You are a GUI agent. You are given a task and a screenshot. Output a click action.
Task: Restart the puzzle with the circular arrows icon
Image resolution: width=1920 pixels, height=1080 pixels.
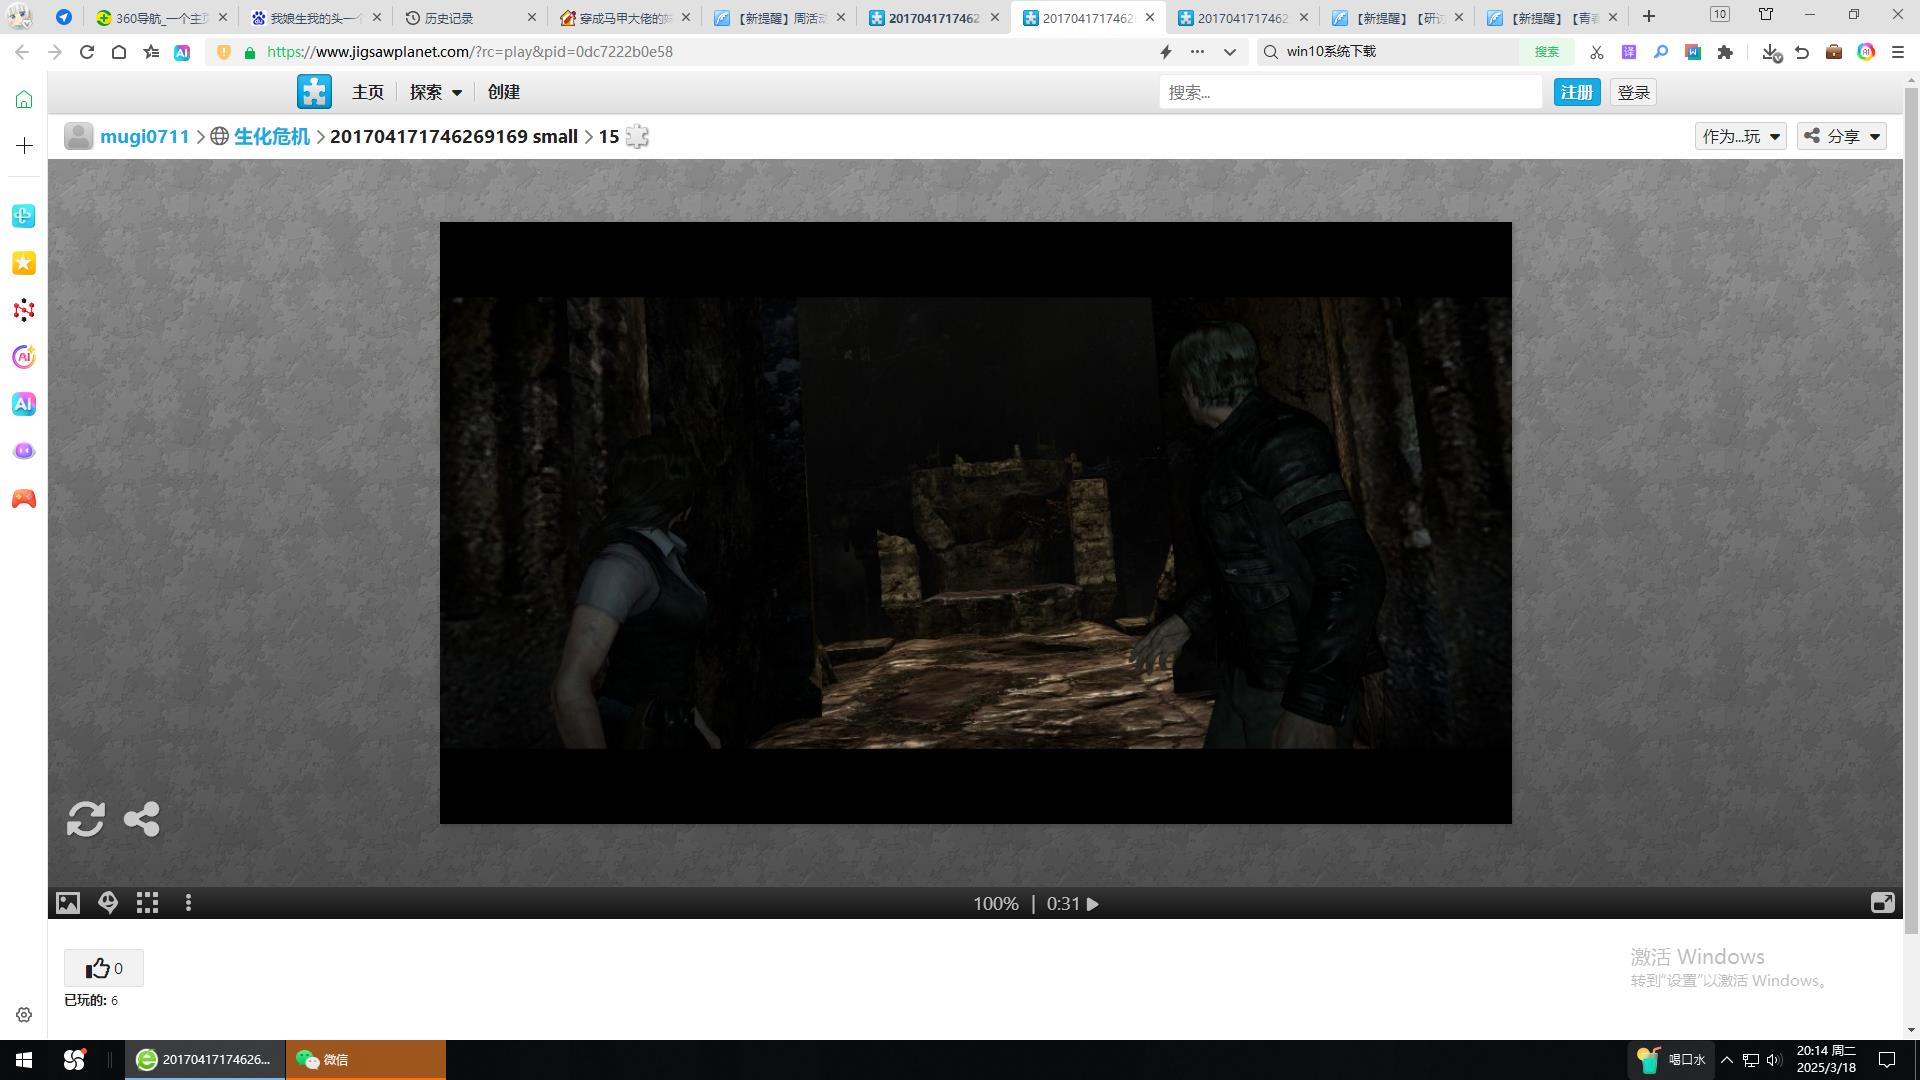[86, 819]
